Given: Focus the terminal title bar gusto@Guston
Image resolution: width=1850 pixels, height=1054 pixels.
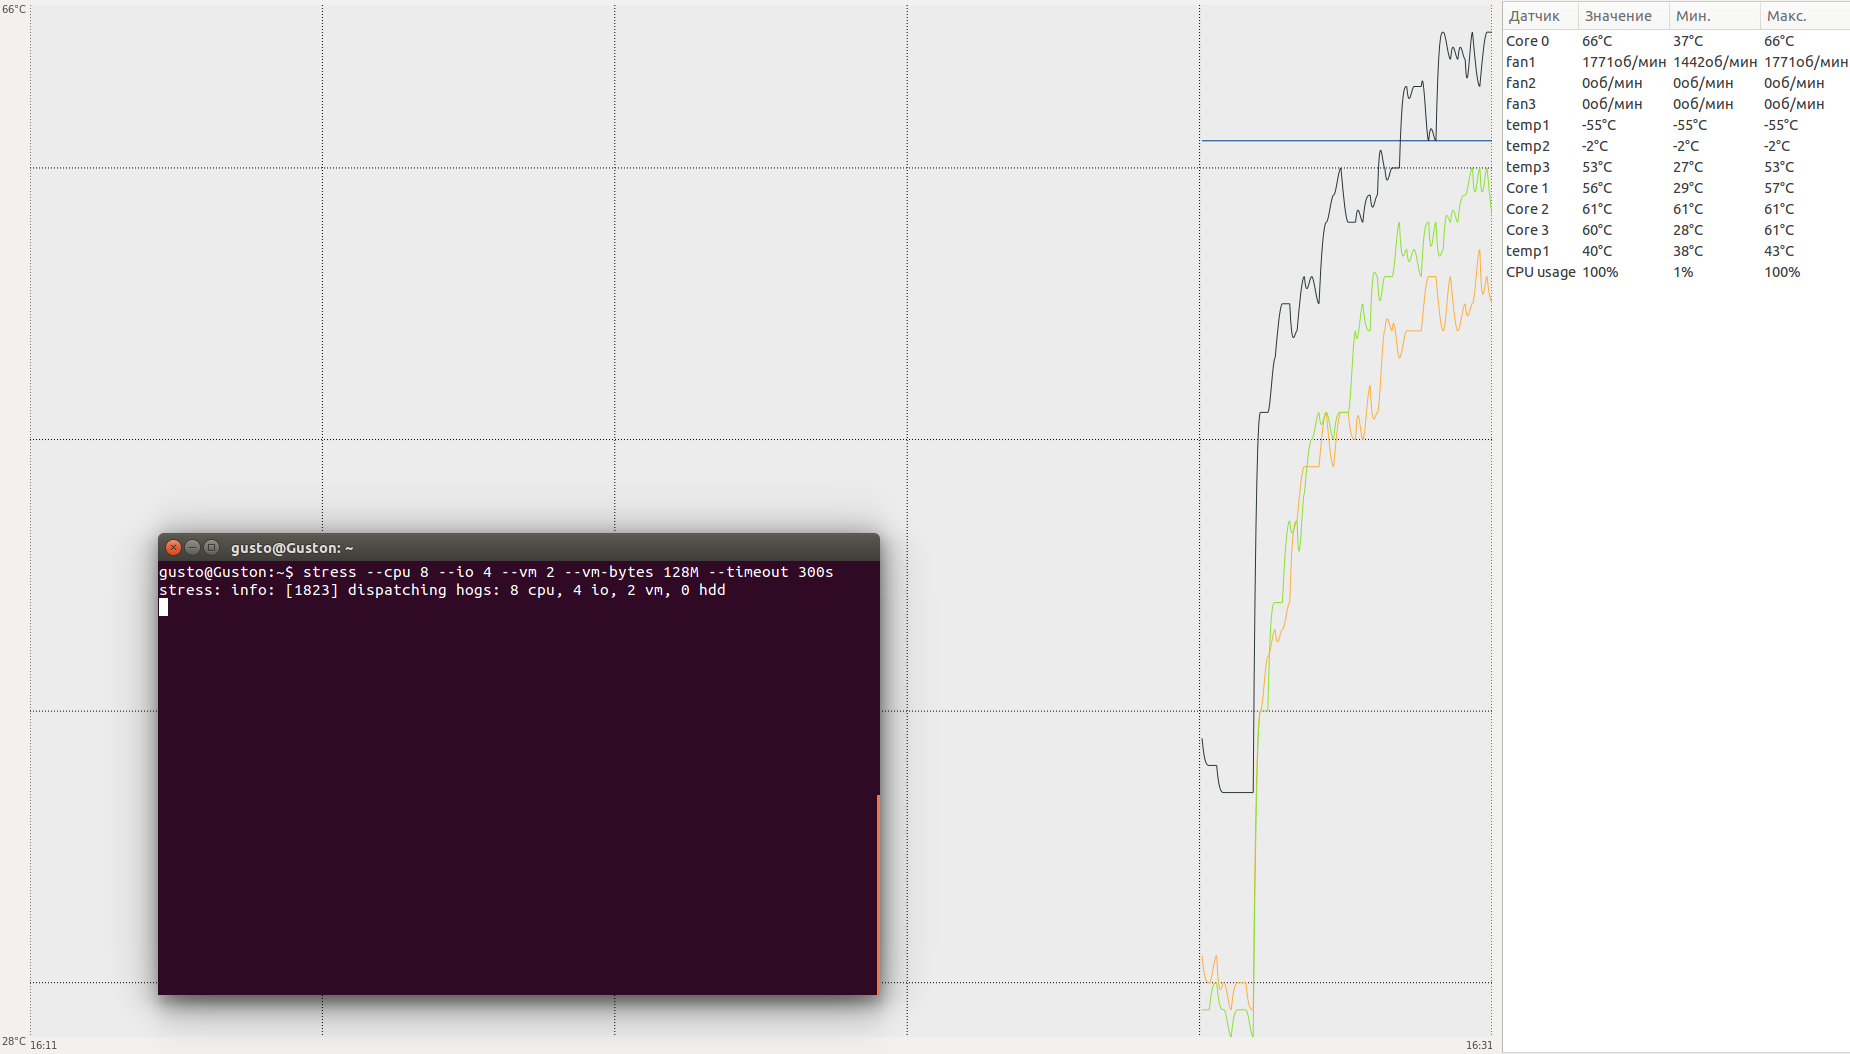Looking at the screenshot, I should point(518,547).
